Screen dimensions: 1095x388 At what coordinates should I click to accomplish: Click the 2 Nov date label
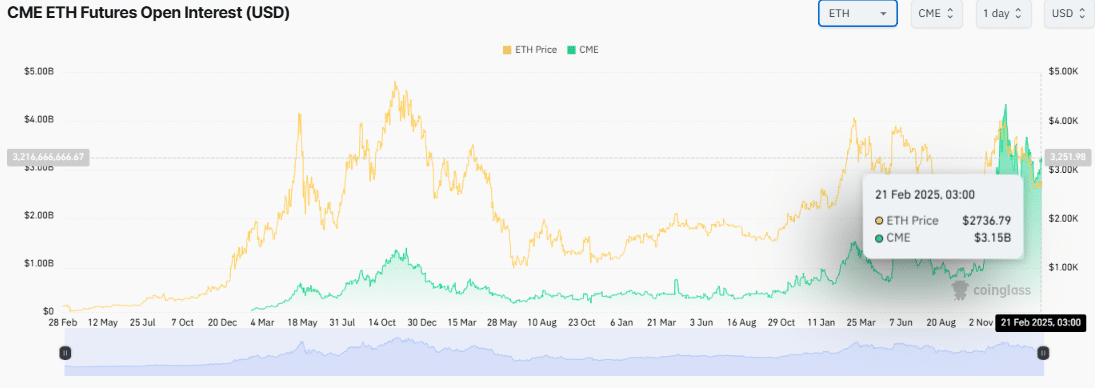pyautogui.click(x=980, y=322)
